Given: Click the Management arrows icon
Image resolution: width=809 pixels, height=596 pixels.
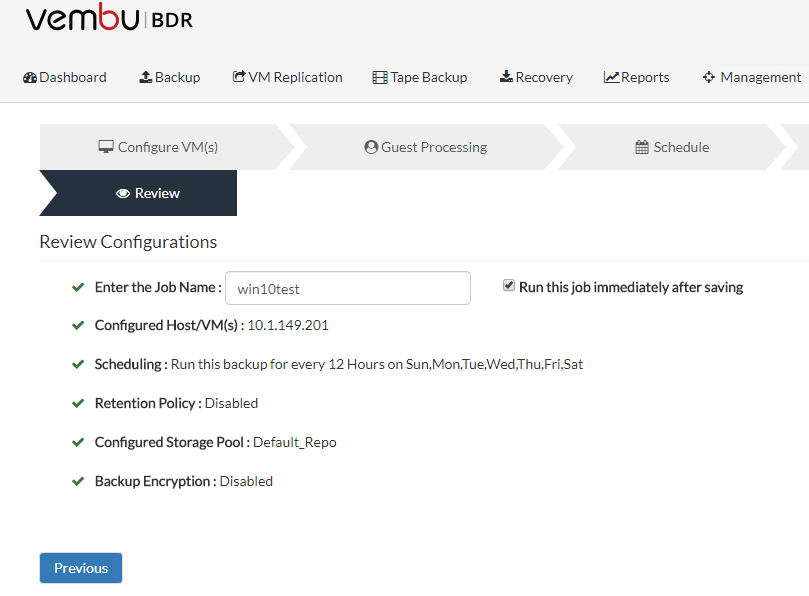Looking at the screenshot, I should click(709, 77).
